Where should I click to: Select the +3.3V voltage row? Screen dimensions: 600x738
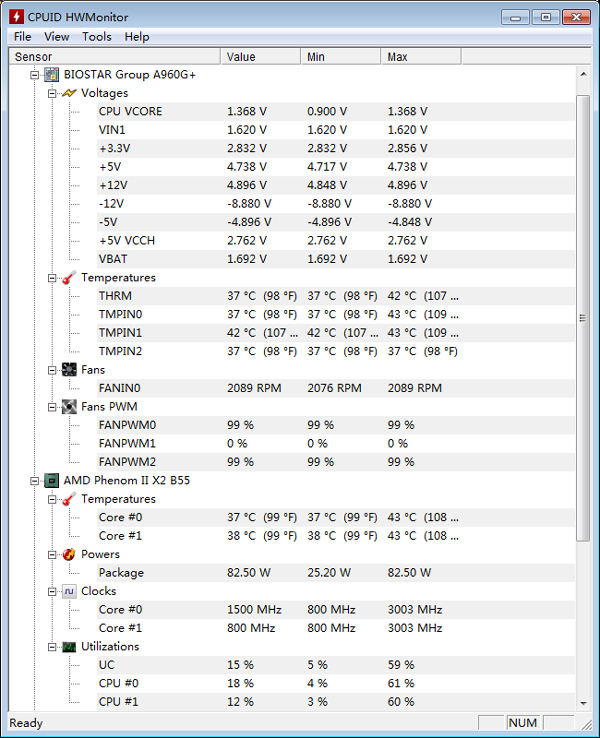pyautogui.click(x=336, y=148)
